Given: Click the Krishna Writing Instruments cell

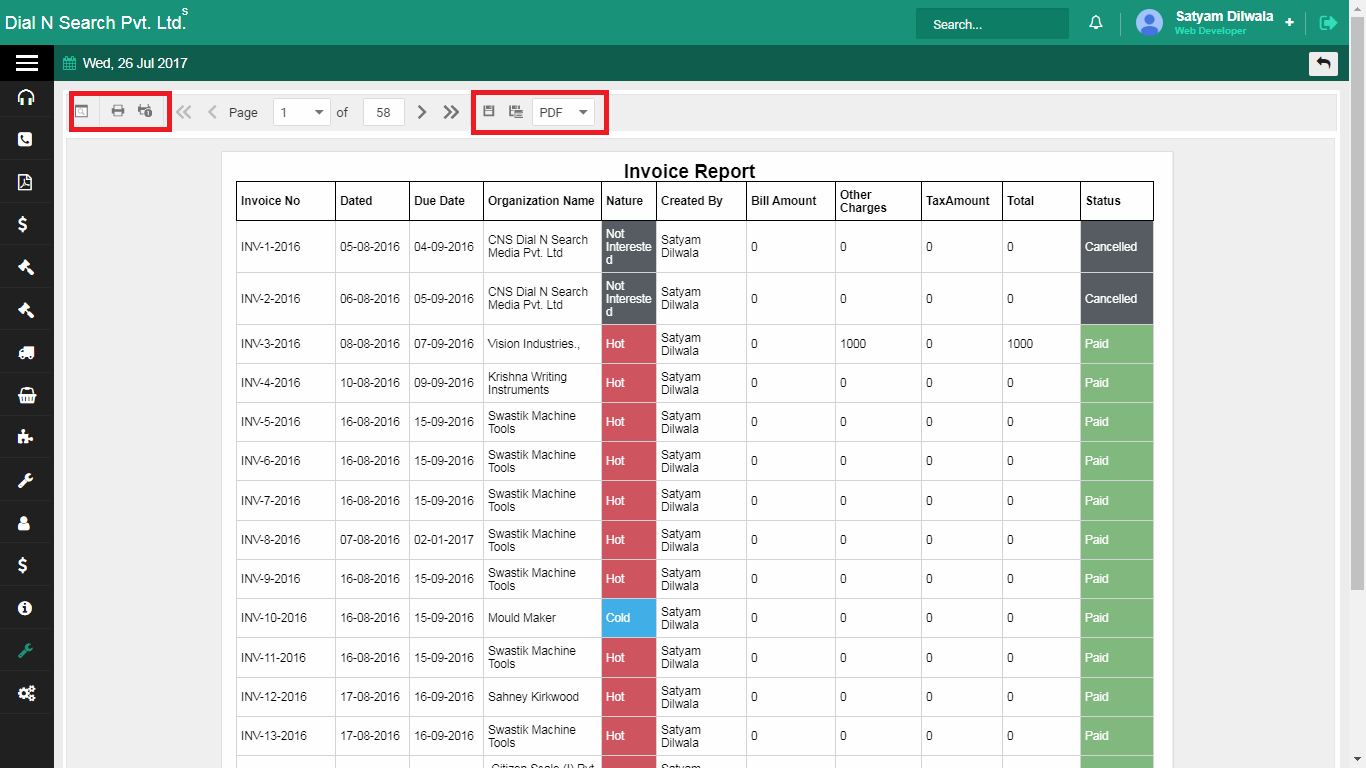Looking at the screenshot, I should coord(542,383).
